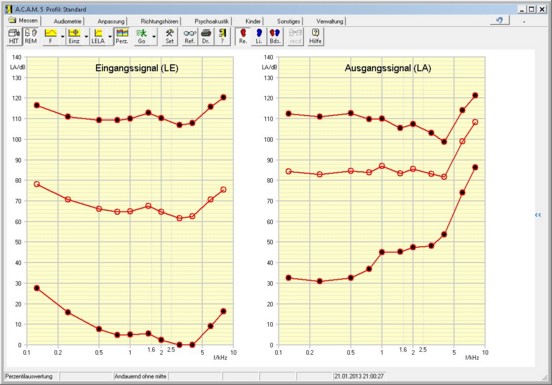Print using the Dr. printer icon

point(206,37)
